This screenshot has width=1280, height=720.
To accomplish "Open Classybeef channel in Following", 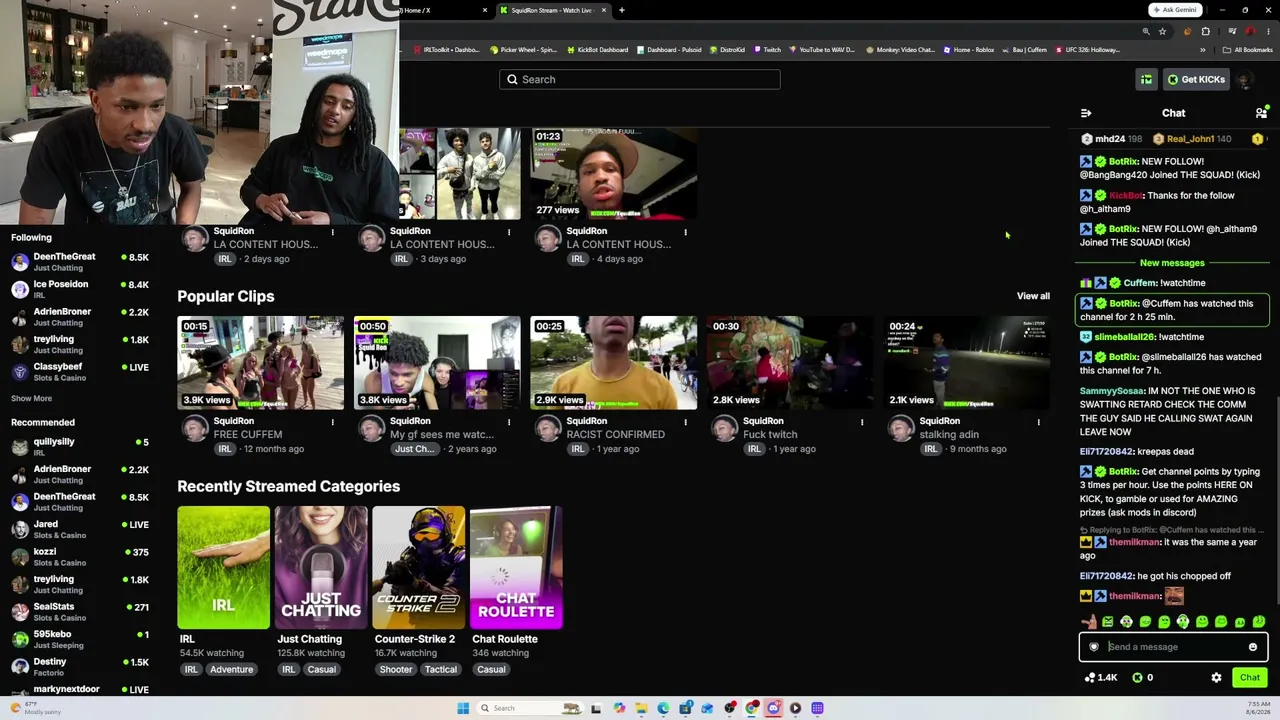I will coord(80,372).
